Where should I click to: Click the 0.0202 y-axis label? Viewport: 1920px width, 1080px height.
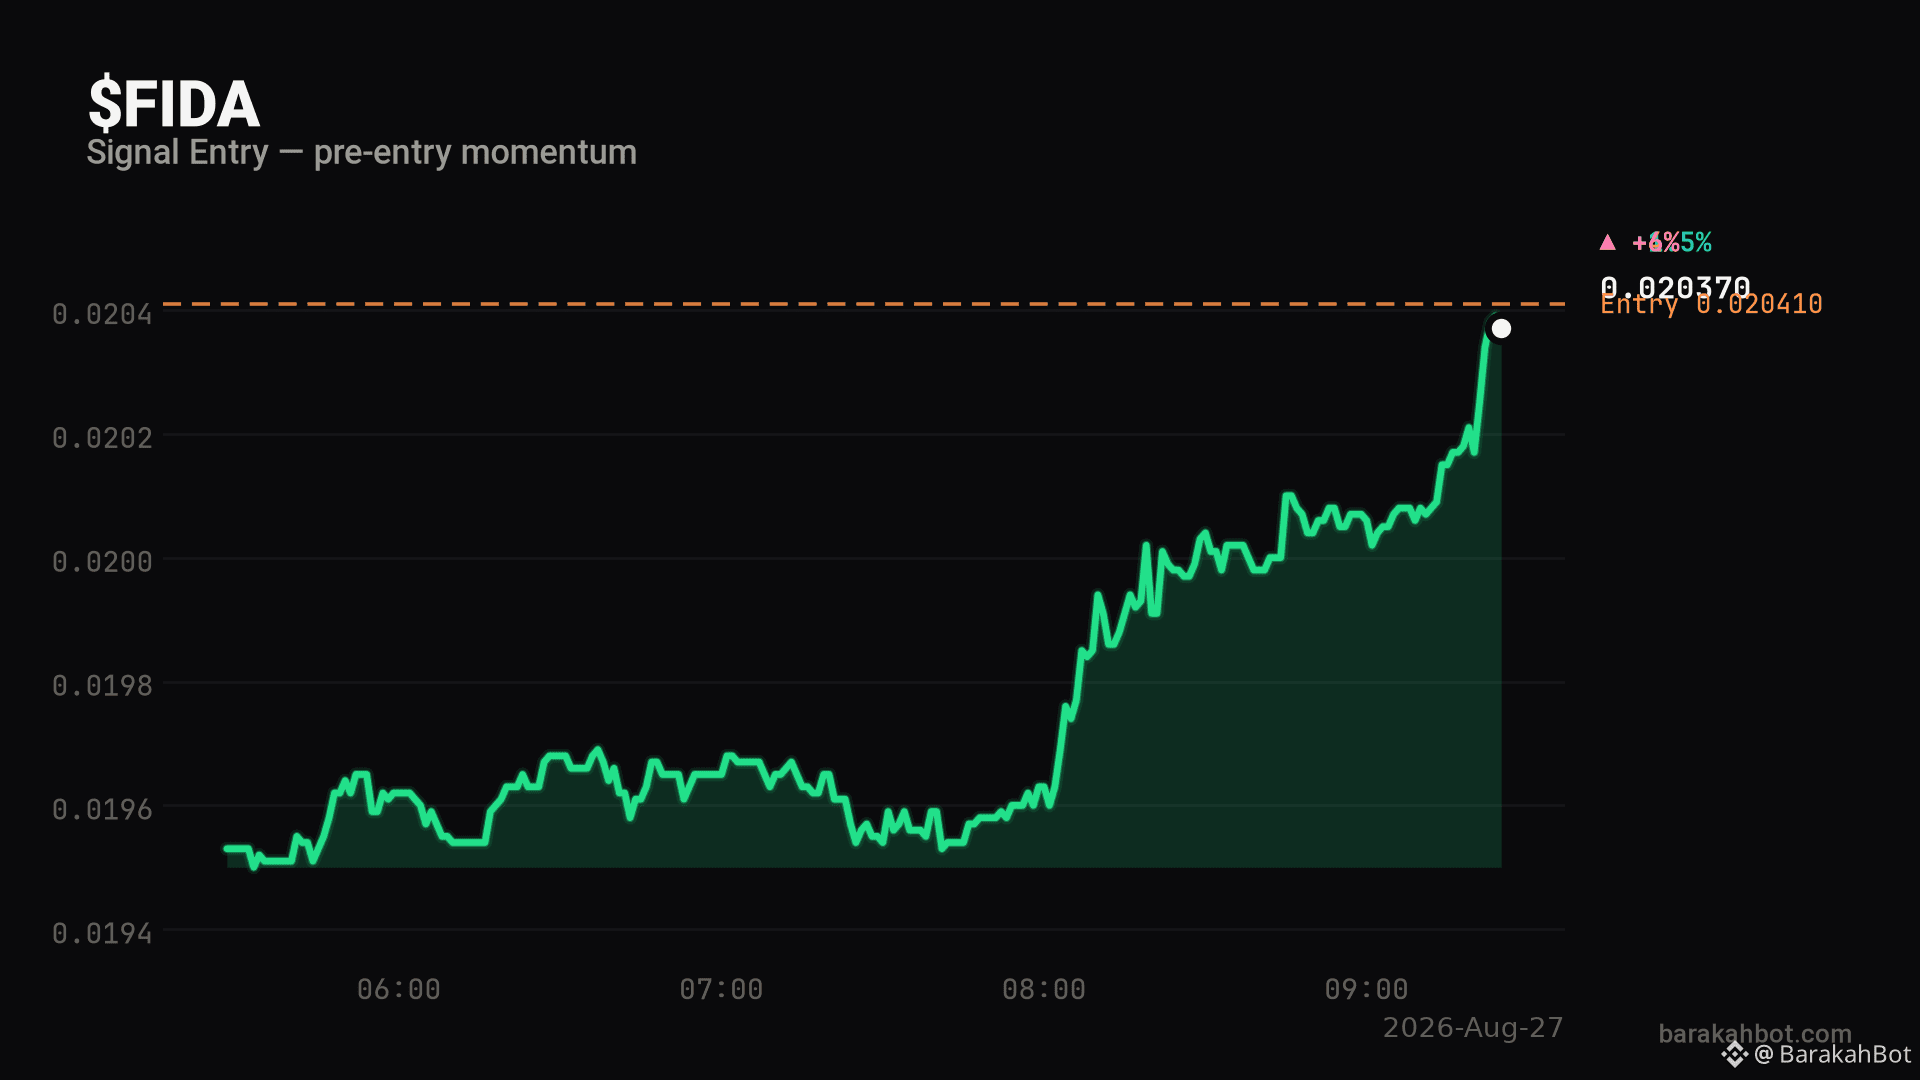pyautogui.click(x=102, y=437)
